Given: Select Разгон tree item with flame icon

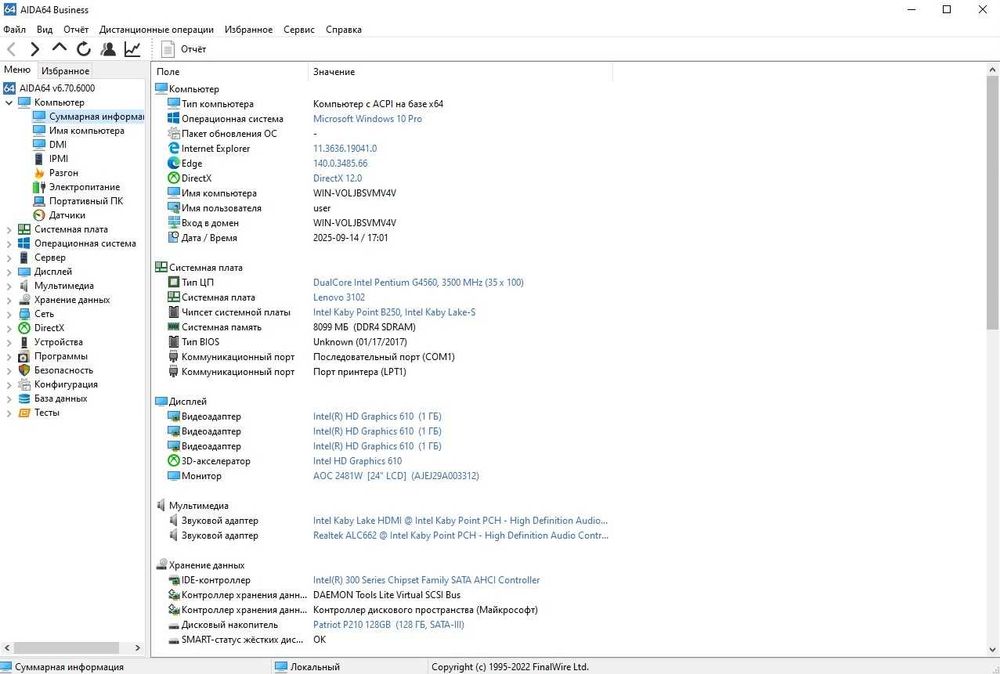Looking at the screenshot, I should click(x=40, y=173).
